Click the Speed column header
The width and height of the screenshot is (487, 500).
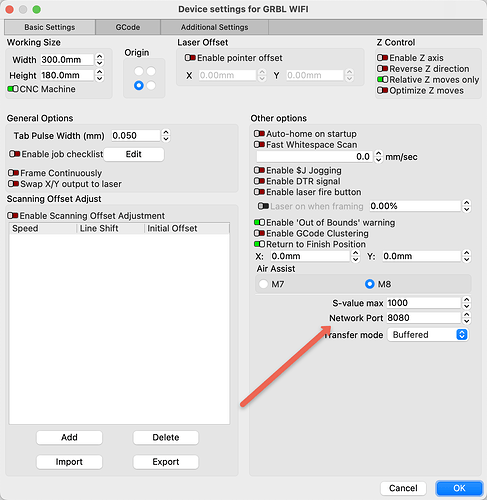tap(43, 228)
